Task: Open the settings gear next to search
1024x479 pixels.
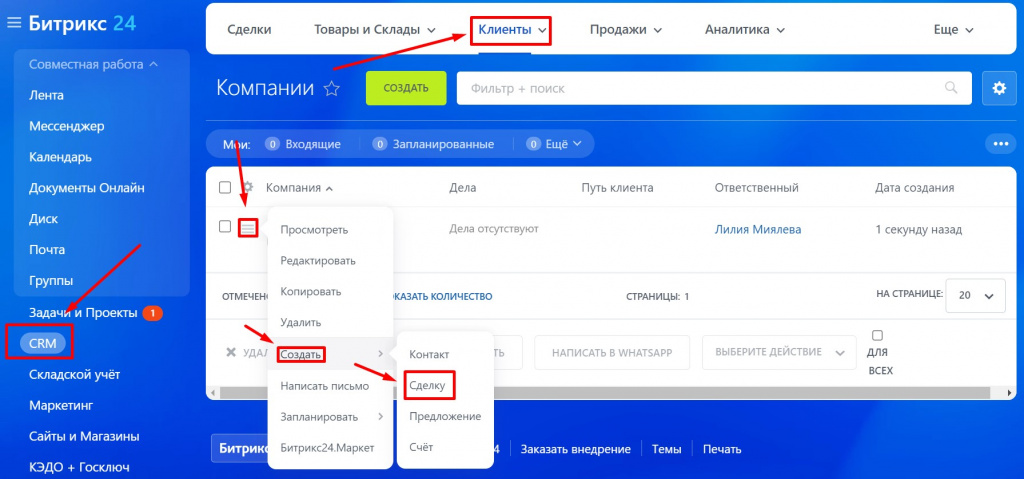Action: click(x=999, y=88)
